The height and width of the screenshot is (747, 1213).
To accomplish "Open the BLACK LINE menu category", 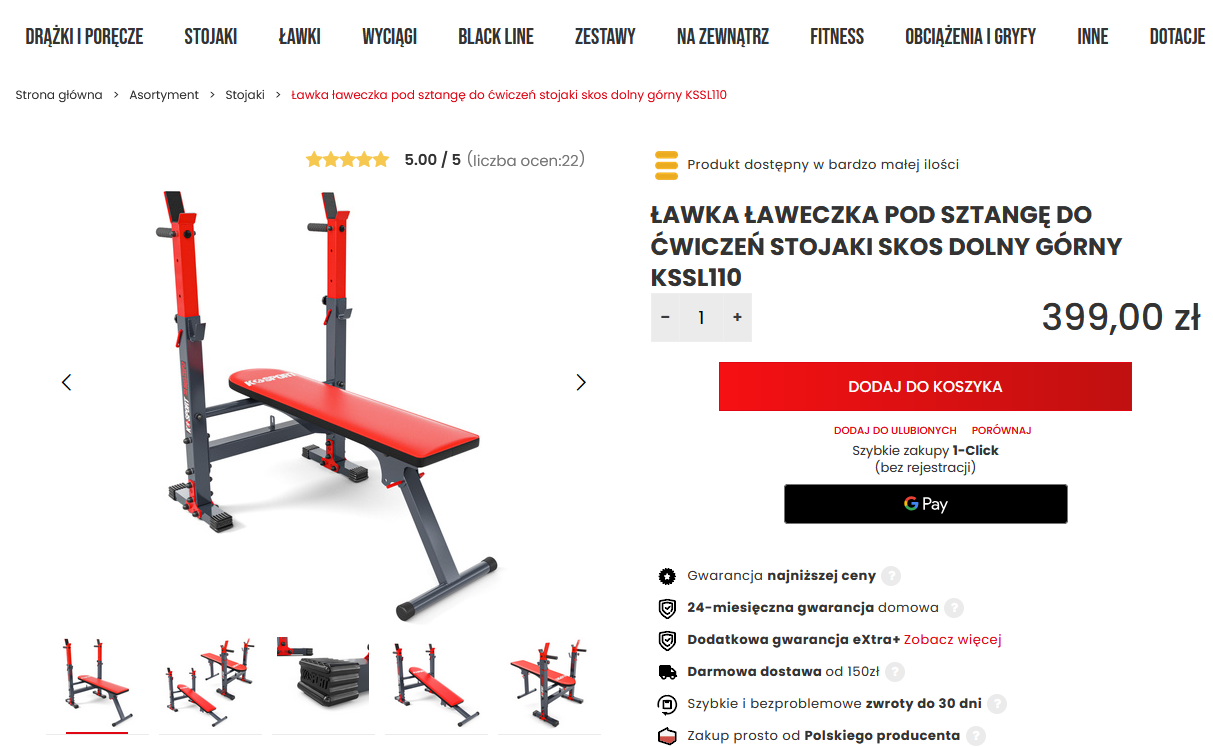I will [x=496, y=37].
